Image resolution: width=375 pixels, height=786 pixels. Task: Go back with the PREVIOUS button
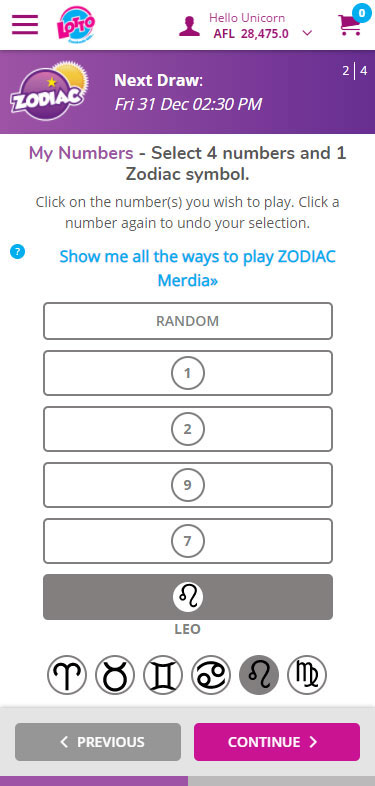coord(98,742)
